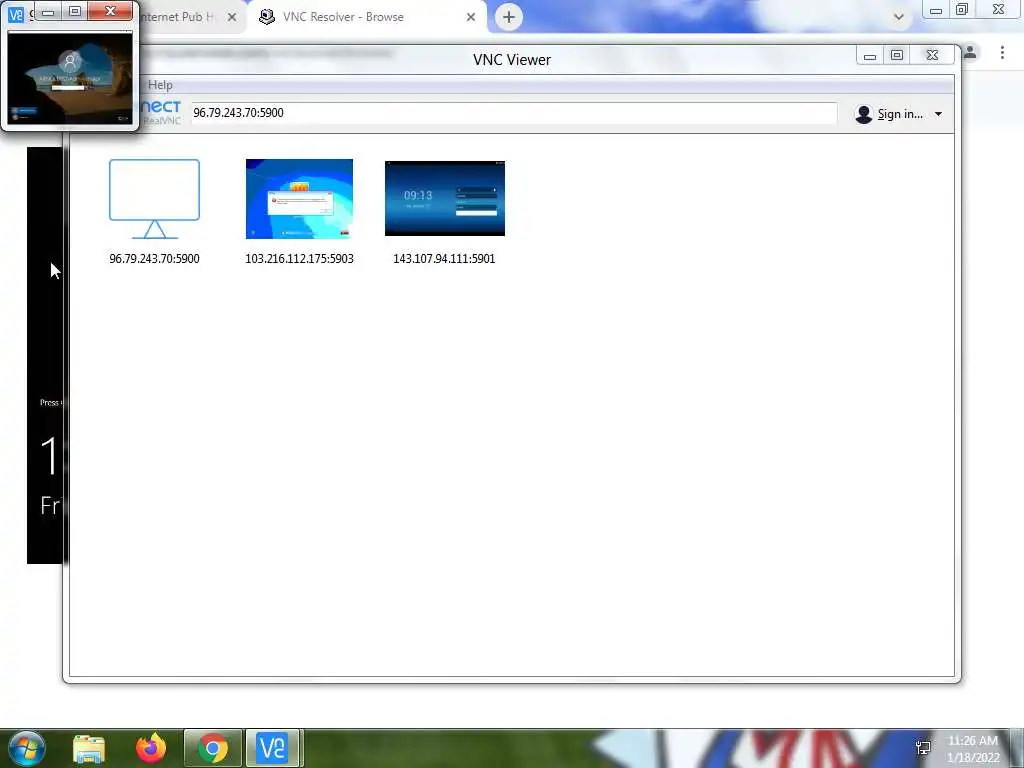Open the 143.107.94.111:5901 connection thumbnail
Screen dimensions: 1024x768
(x=445, y=198)
